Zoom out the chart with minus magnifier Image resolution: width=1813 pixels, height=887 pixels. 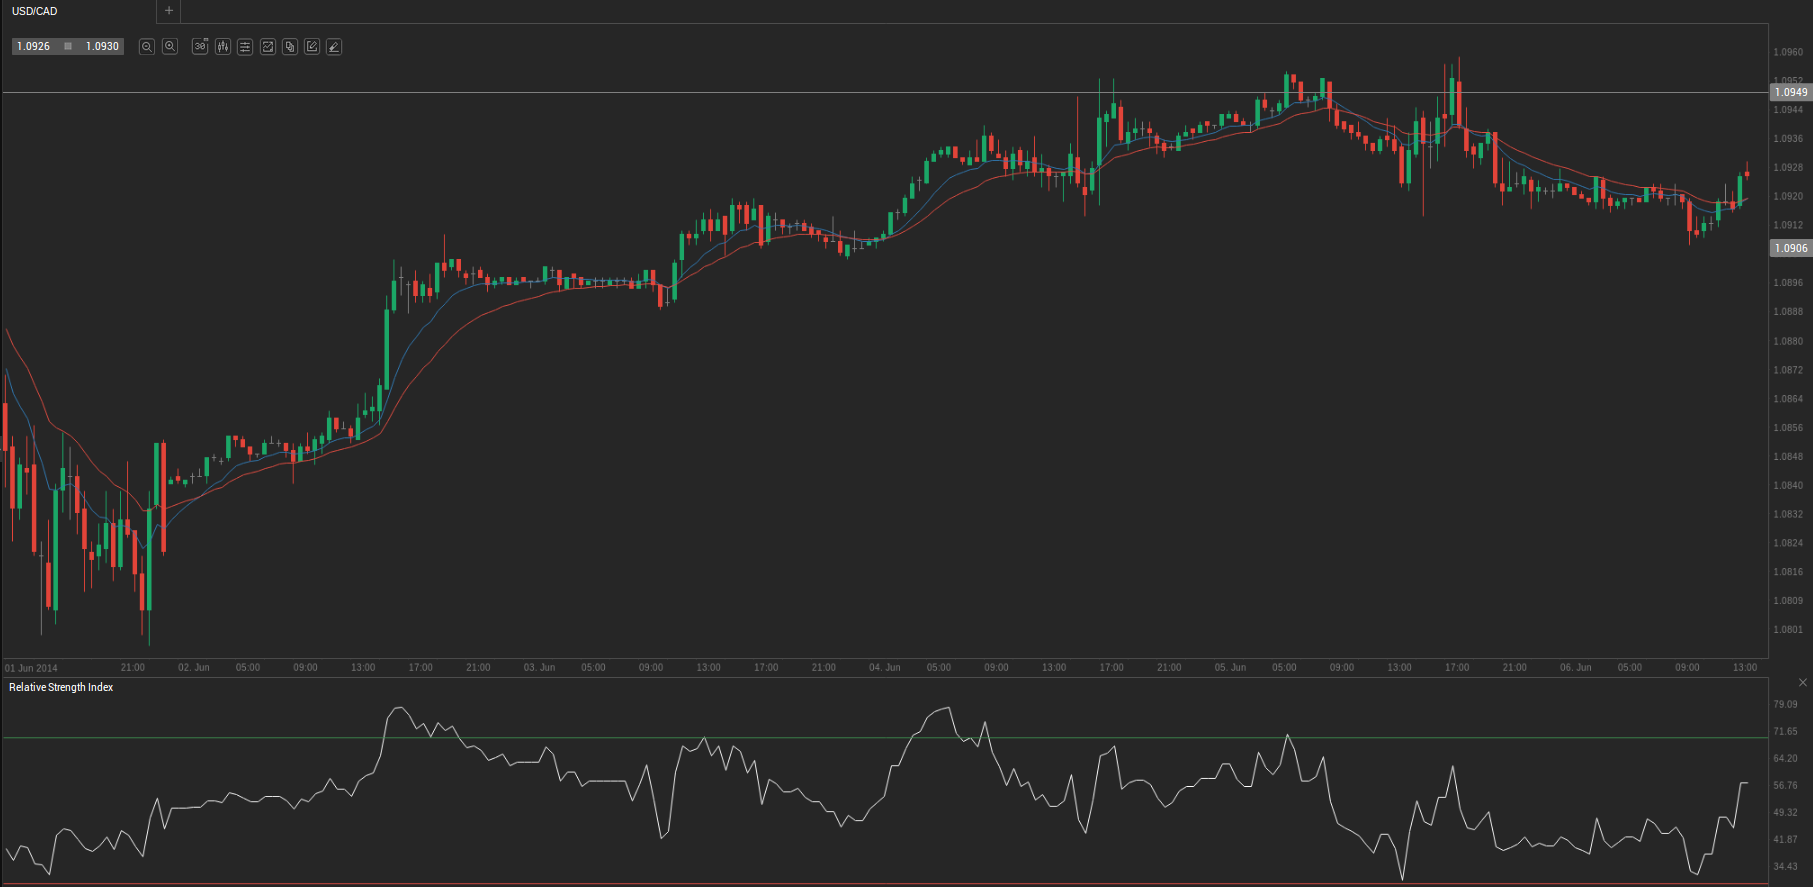(x=147, y=47)
